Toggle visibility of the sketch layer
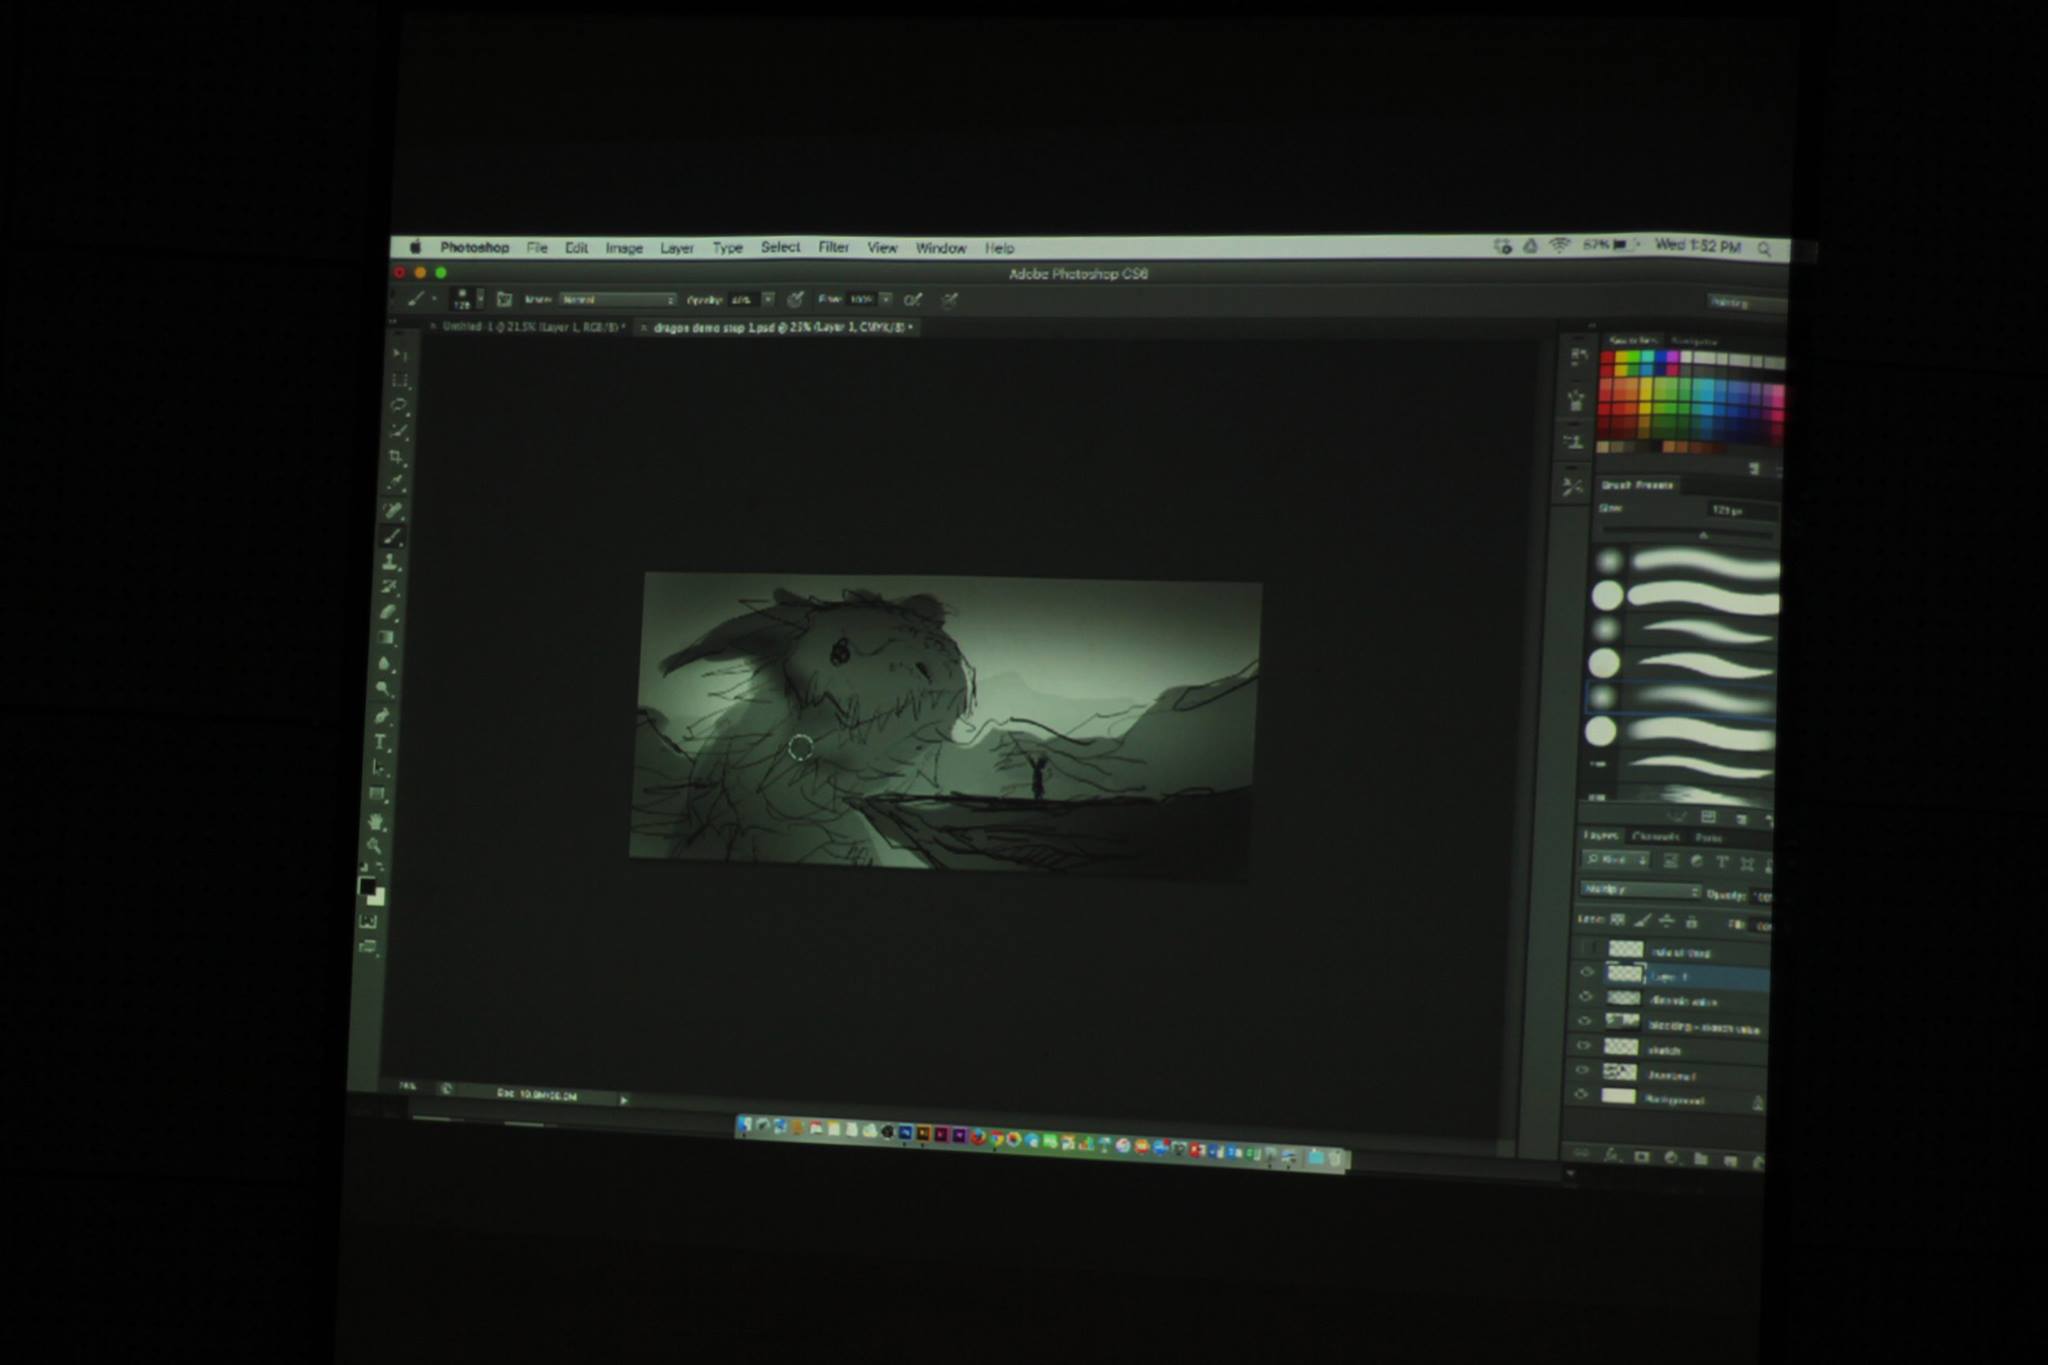Screen dimensions: 2048x1365 tap(1583, 1045)
